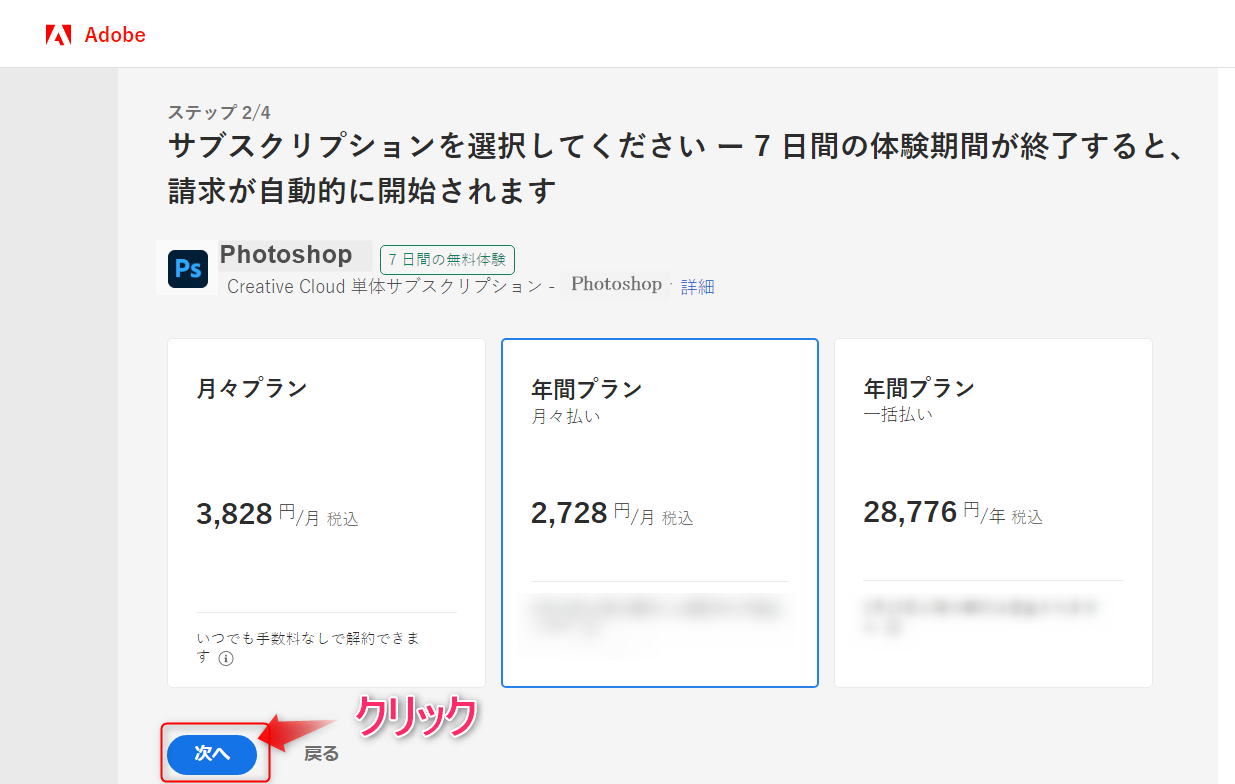
Task: Click the pink クリック annotation label
Action: (x=415, y=717)
